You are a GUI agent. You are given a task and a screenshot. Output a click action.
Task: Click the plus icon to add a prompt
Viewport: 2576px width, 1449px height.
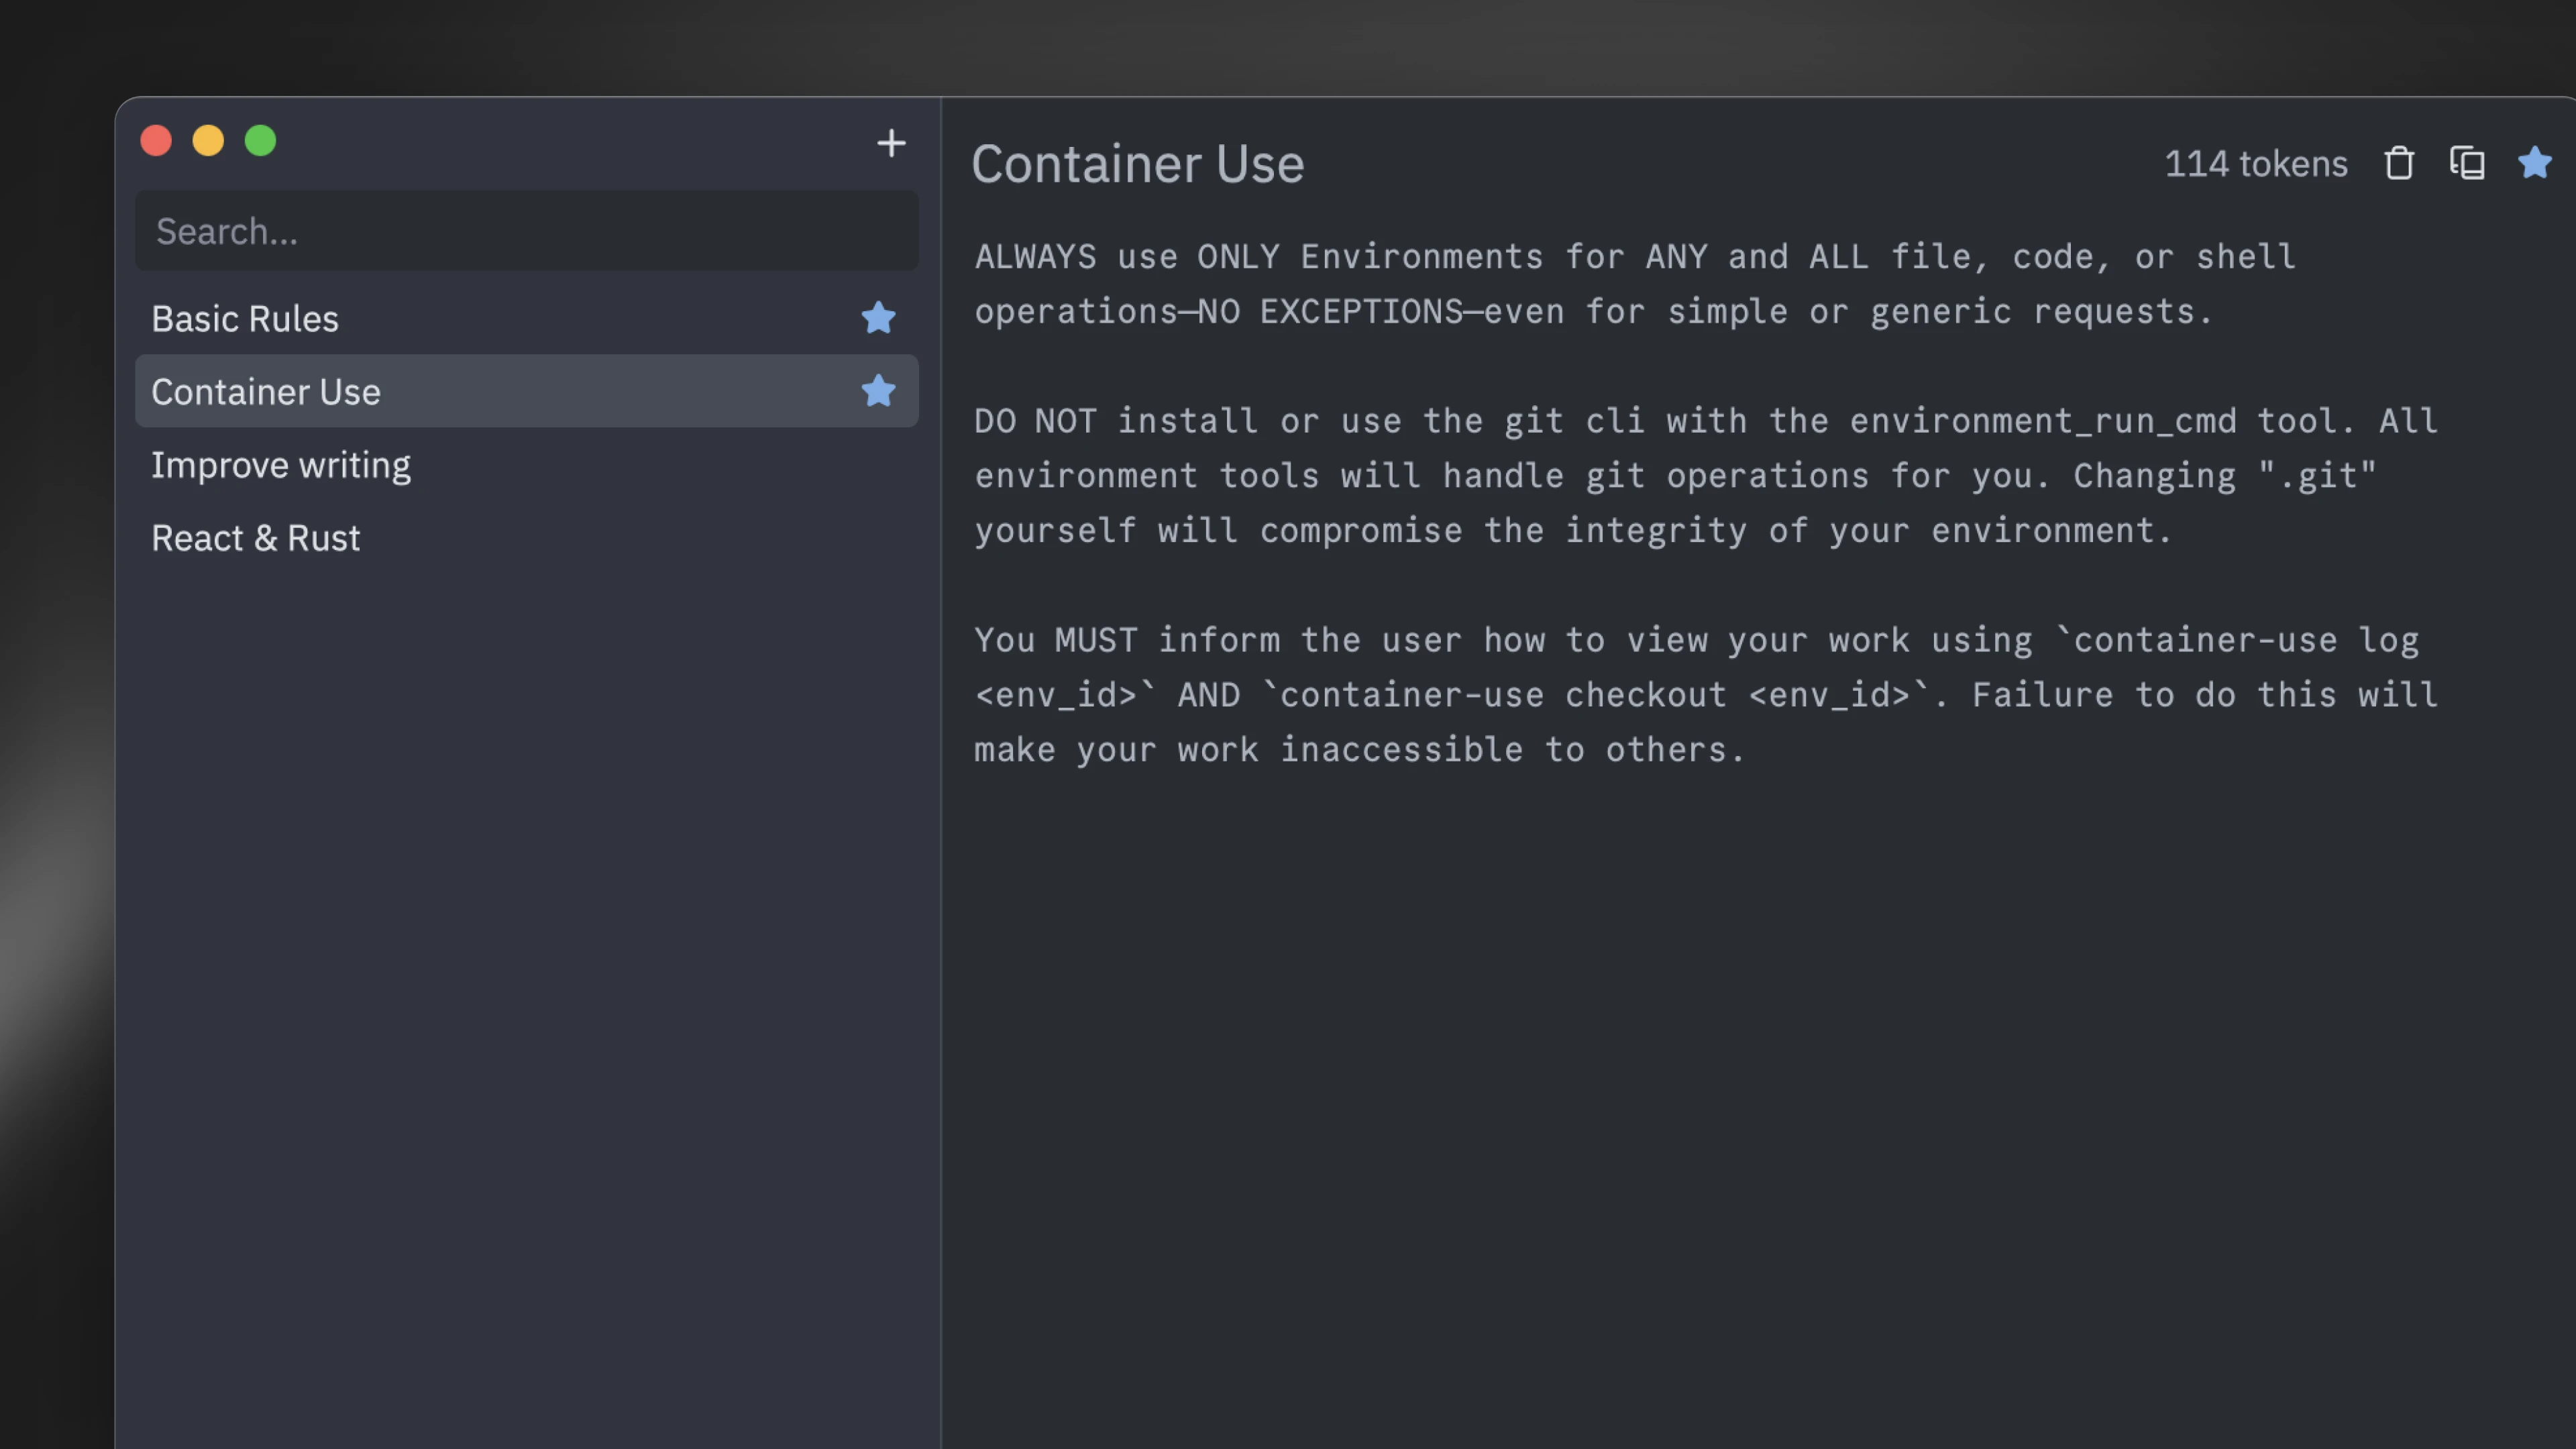coord(890,143)
